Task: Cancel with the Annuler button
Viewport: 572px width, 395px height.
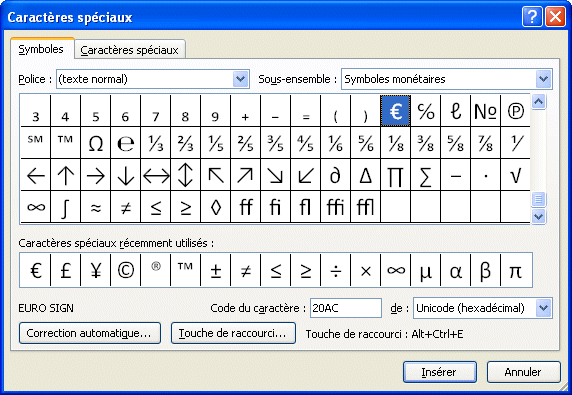Action: 523,372
